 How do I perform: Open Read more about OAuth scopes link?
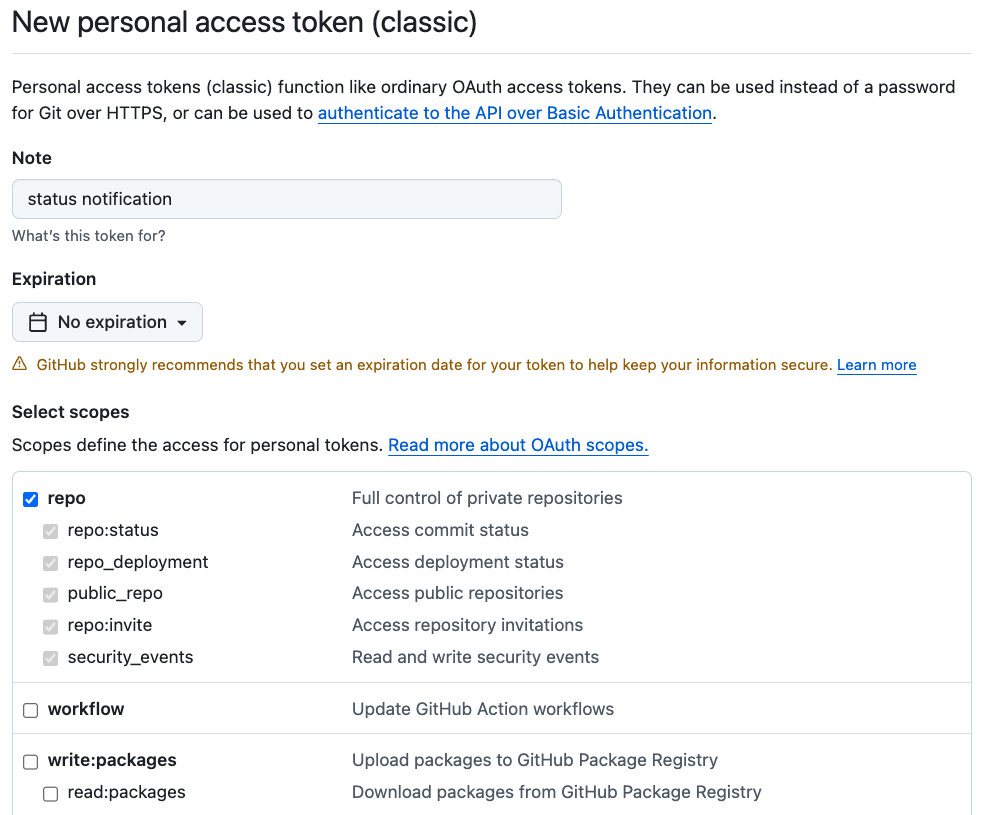click(518, 445)
